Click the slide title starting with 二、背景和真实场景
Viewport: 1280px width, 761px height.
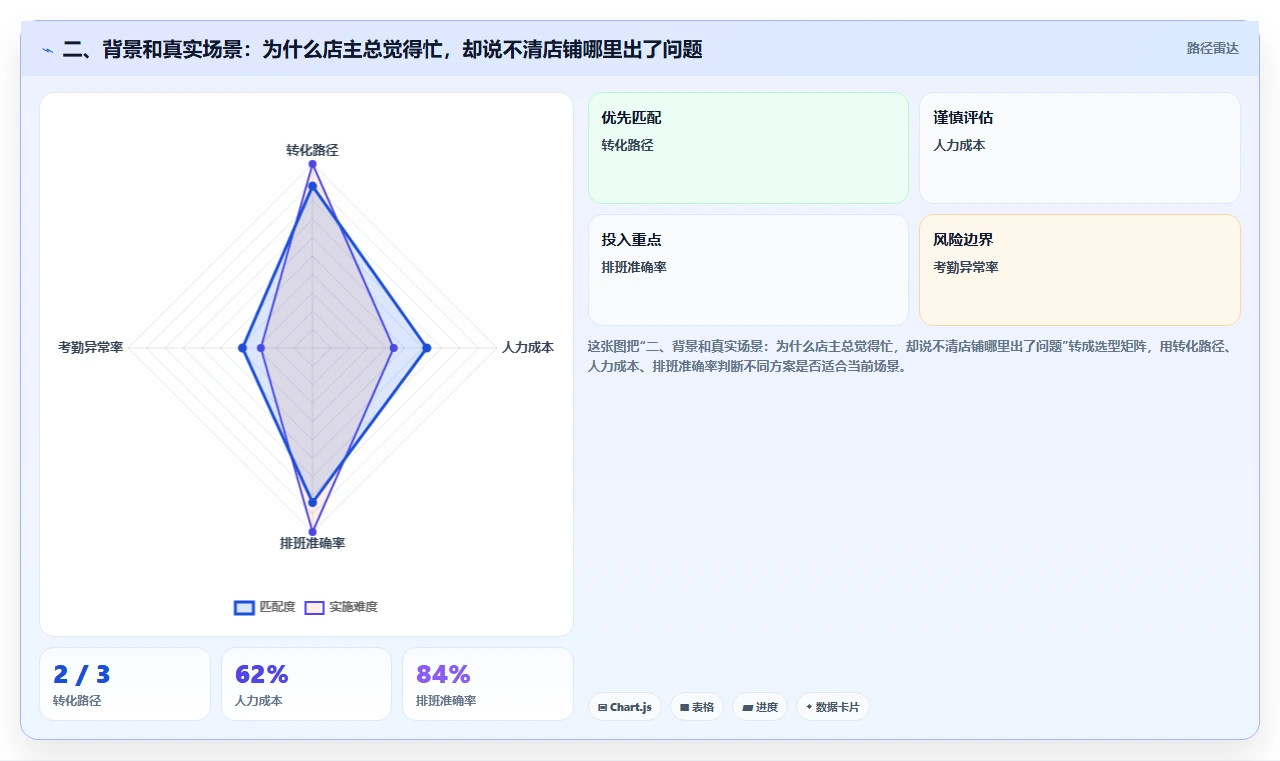[x=382, y=49]
